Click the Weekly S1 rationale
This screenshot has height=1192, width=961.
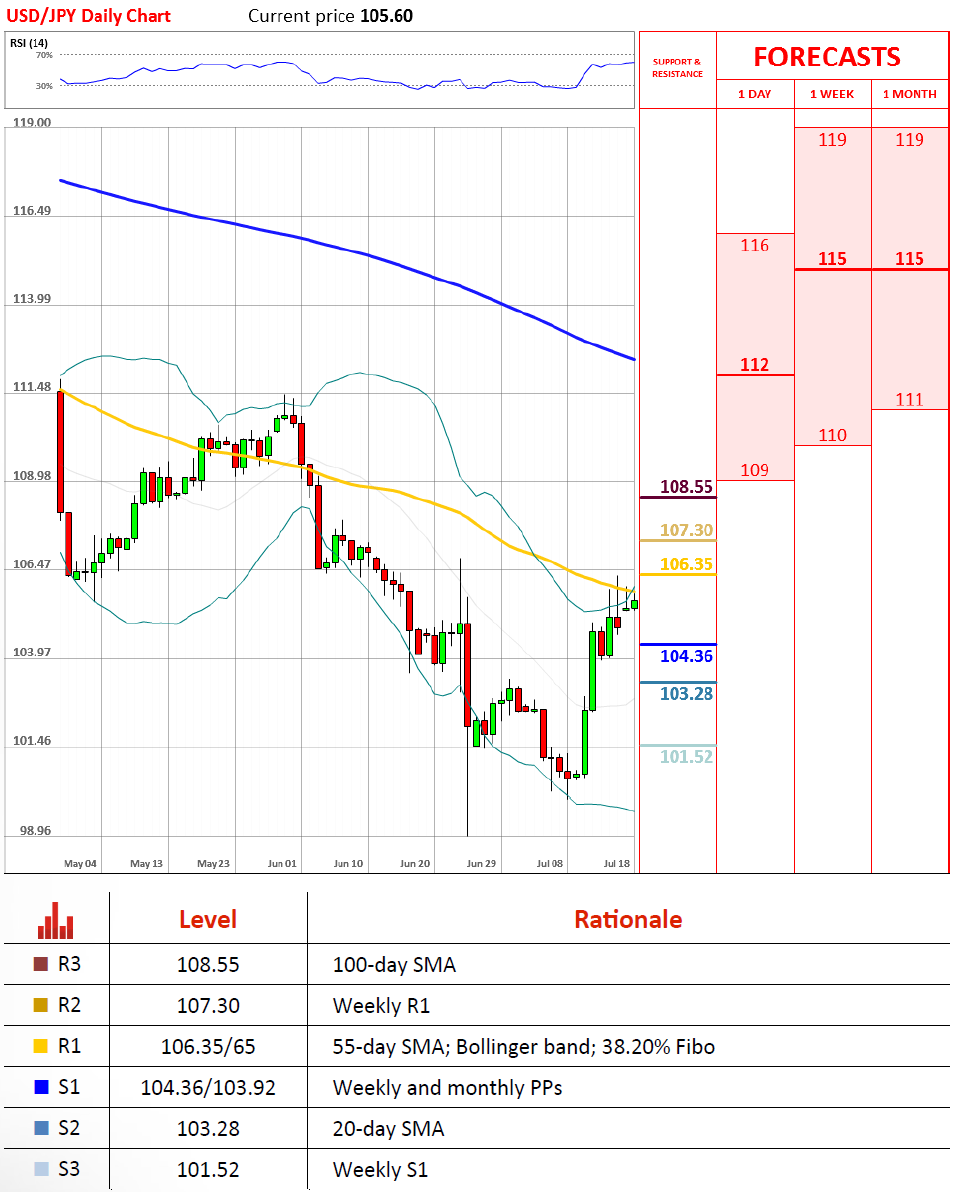tap(381, 1170)
